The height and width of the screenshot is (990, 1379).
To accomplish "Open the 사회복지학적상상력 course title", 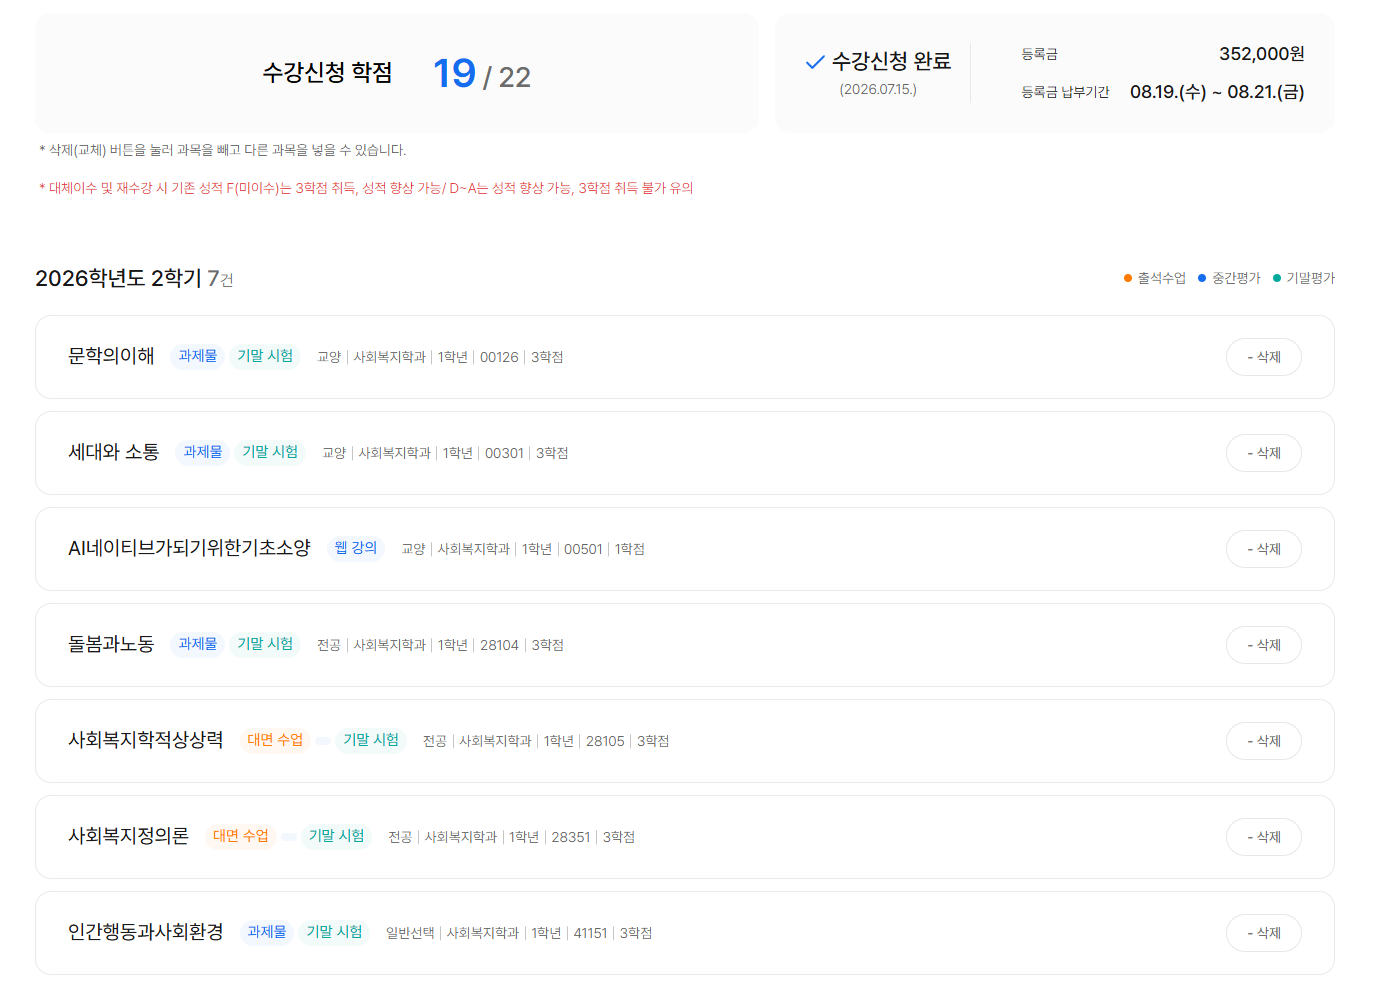I will point(146,740).
